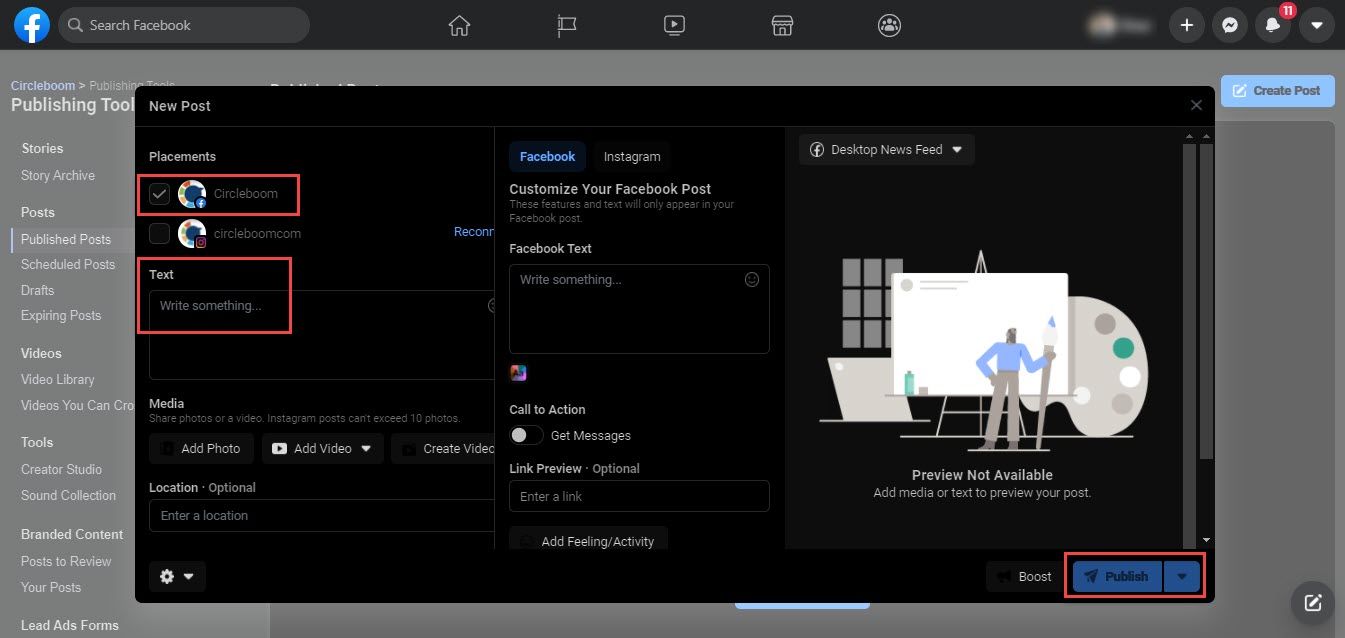Image resolution: width=1345 pixels, height=638 pixels.
Task: Open the Messenger icon
Action: [x=1230, y=26]
